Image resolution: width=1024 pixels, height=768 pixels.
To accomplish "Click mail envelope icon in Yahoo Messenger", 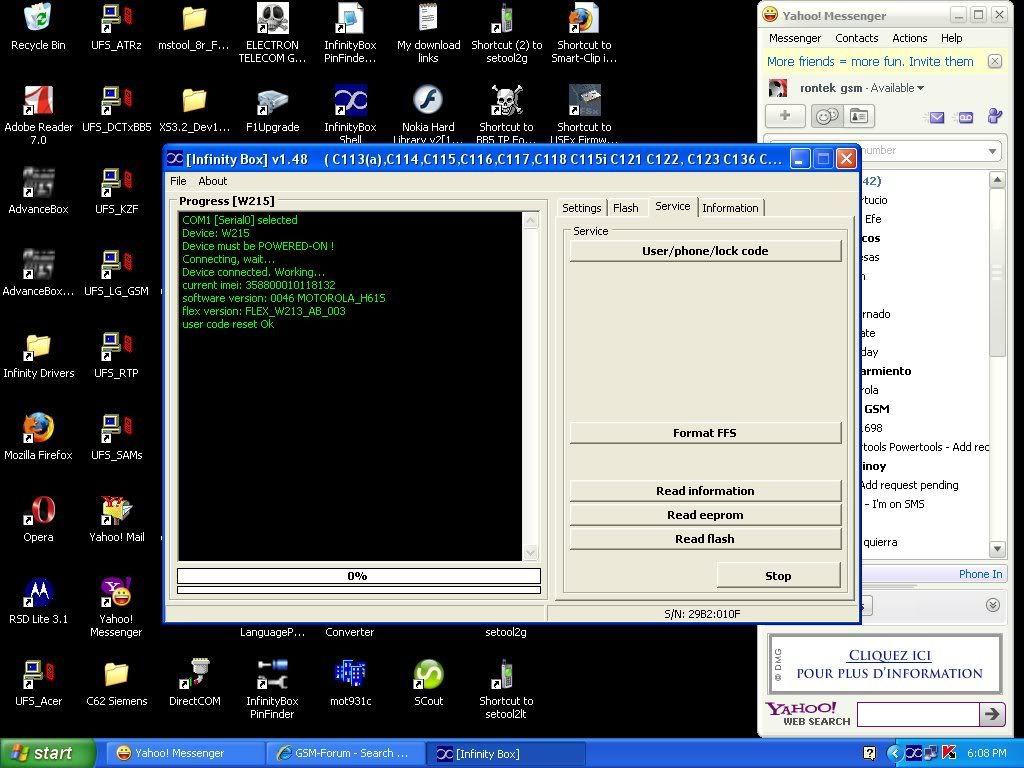I will 936,118.
